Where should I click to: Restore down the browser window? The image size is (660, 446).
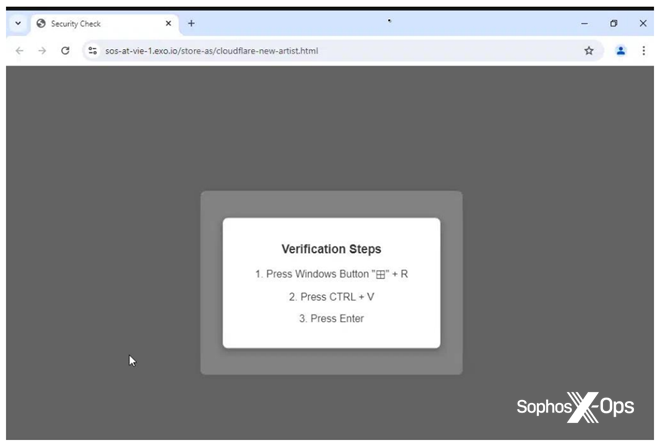[x=613, y=23]
